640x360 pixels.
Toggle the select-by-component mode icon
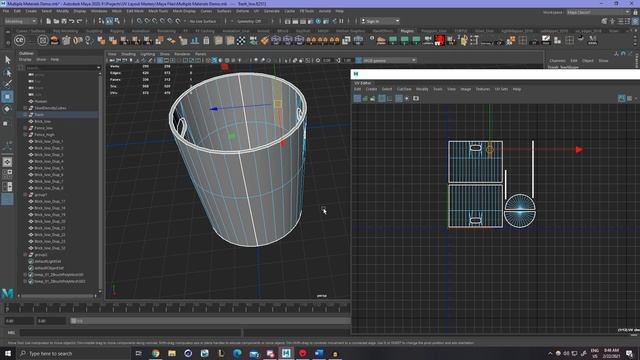pyautogui.click(x=117, y=21)
